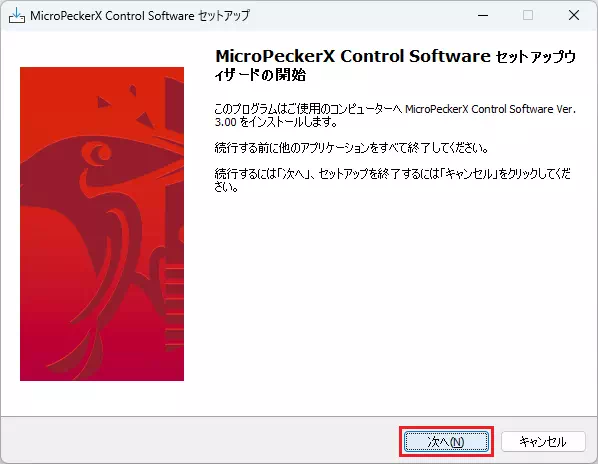Minimize the setup wizard window
598x464 pixels.
pos(483,16)
